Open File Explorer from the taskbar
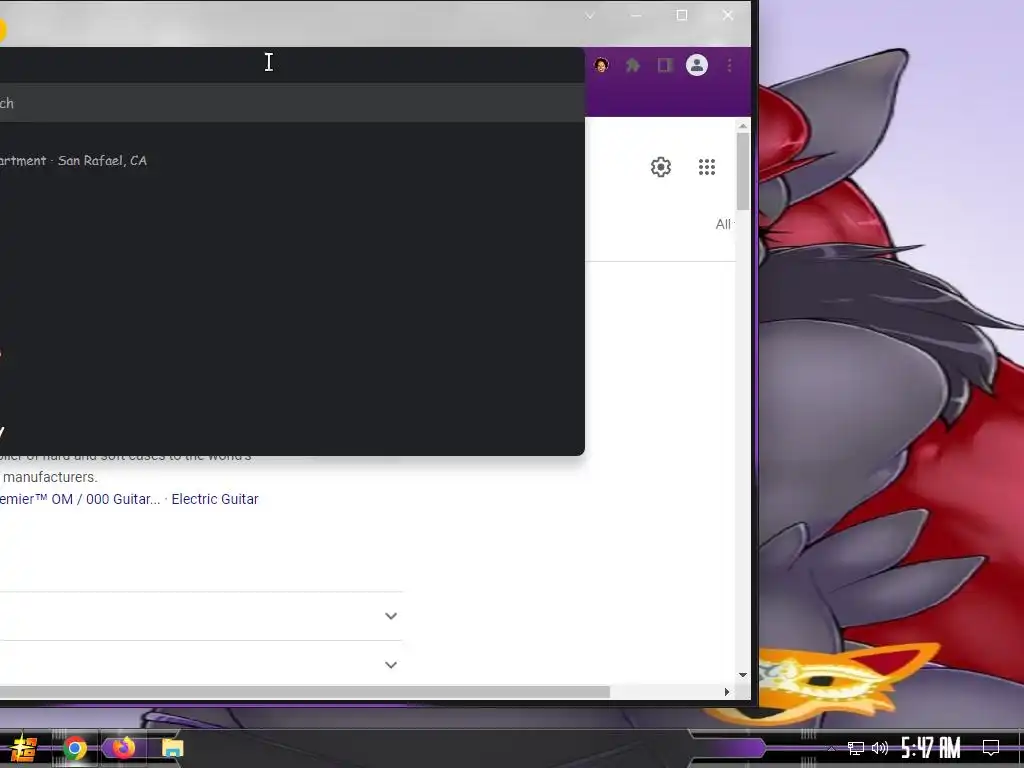The width and height of the screenshot is (1024, 768). click(172, 748)
